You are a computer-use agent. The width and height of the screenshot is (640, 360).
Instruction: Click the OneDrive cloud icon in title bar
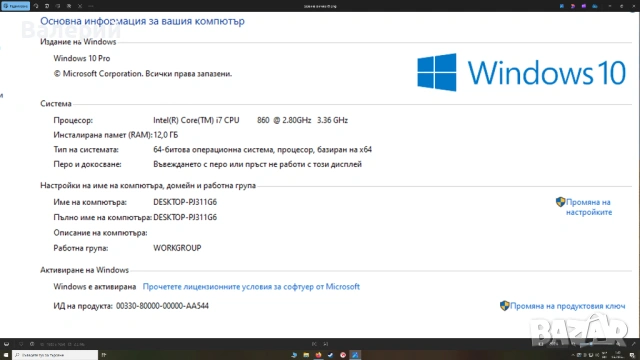[x=595, y=6]
